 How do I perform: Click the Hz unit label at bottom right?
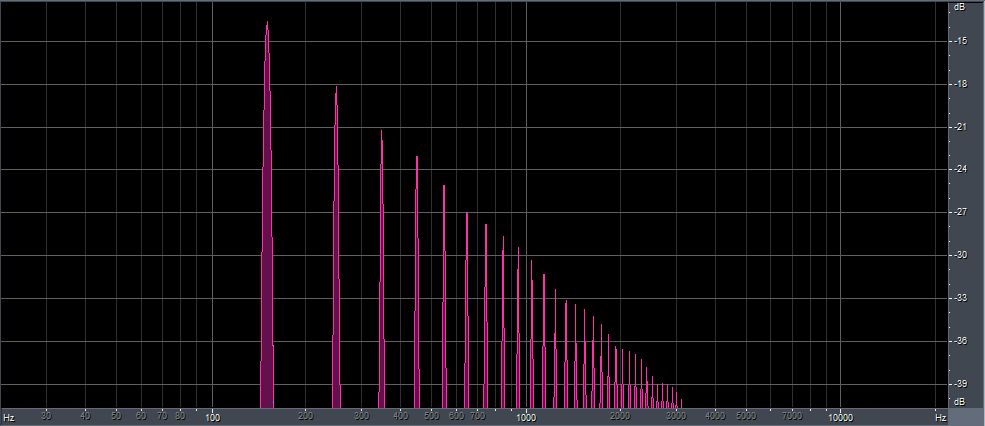pyautogui.click(x=940, y=415)
